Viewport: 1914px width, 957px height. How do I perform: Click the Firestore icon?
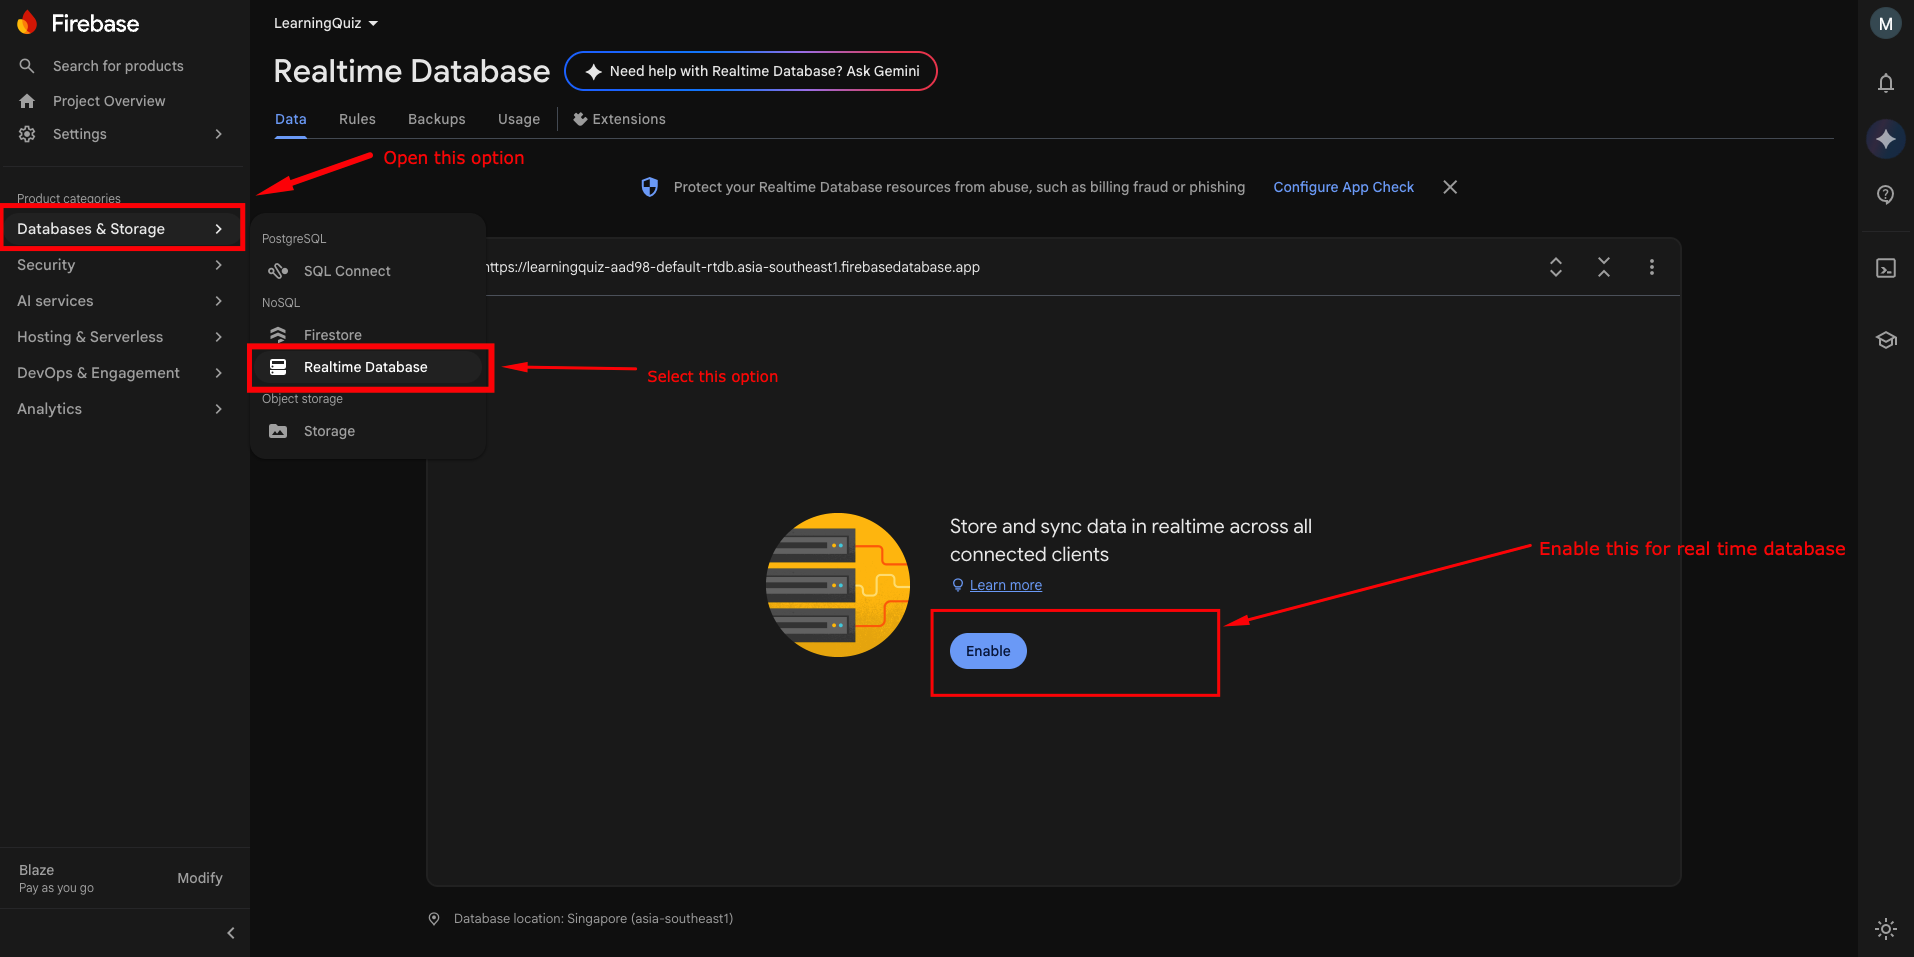point(278,335)
